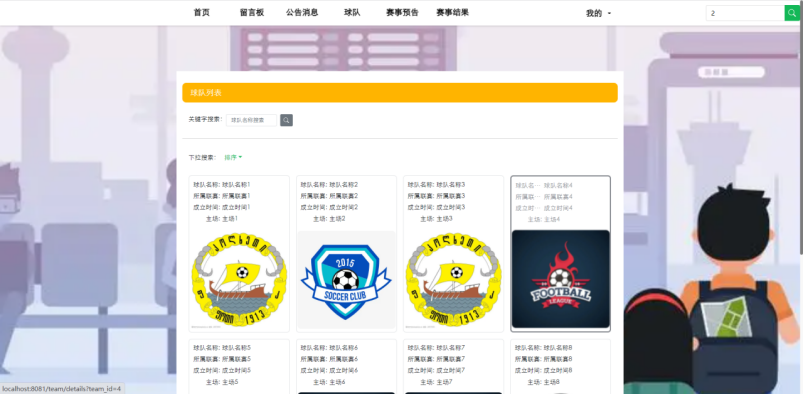Focus the top-right search box containing 2

(x=745, y=13)
